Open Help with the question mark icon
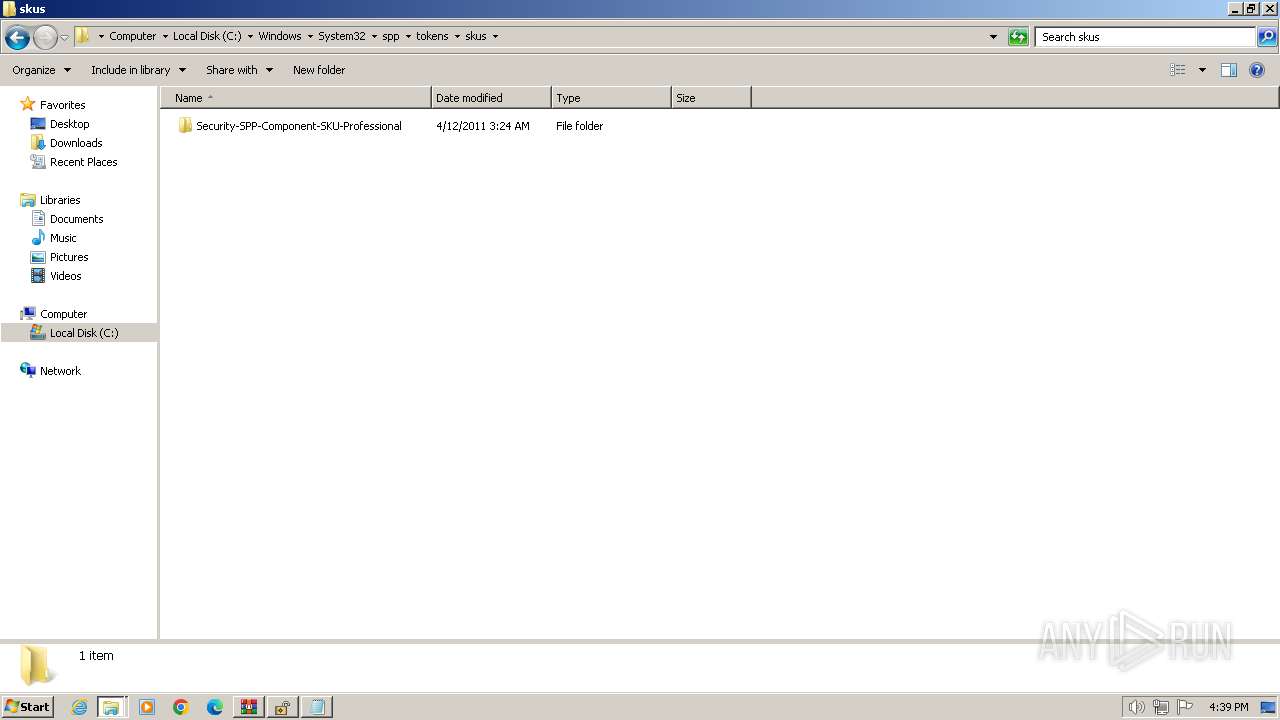Screen dimensions: 1280x720 (1257, 70)
